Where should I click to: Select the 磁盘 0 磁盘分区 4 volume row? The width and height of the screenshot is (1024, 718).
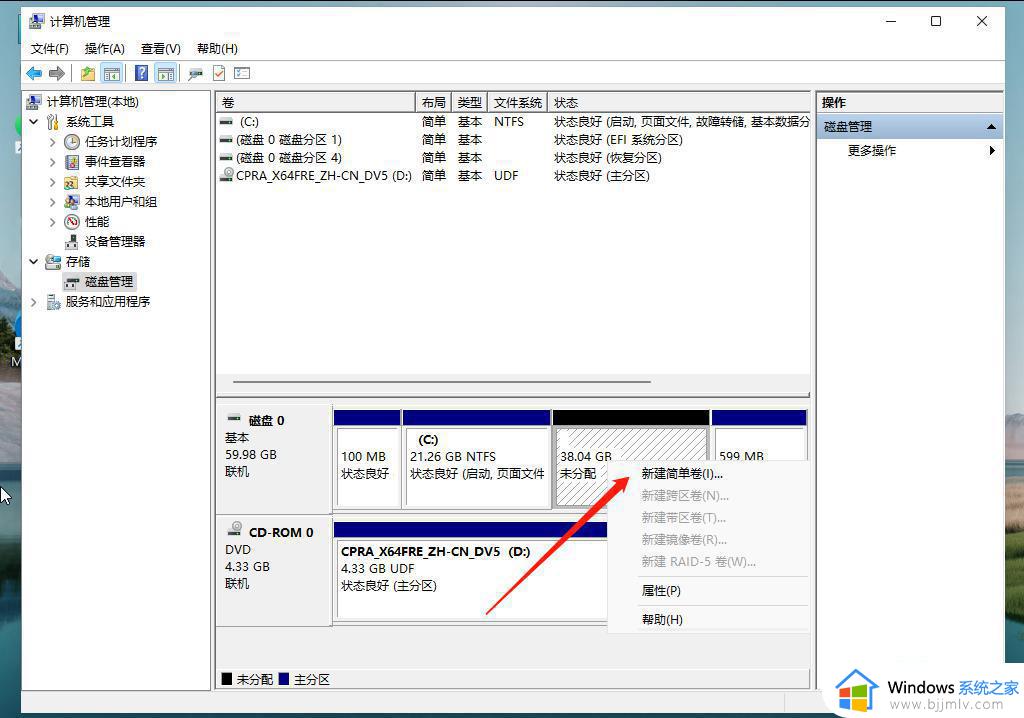coord(513,157)
